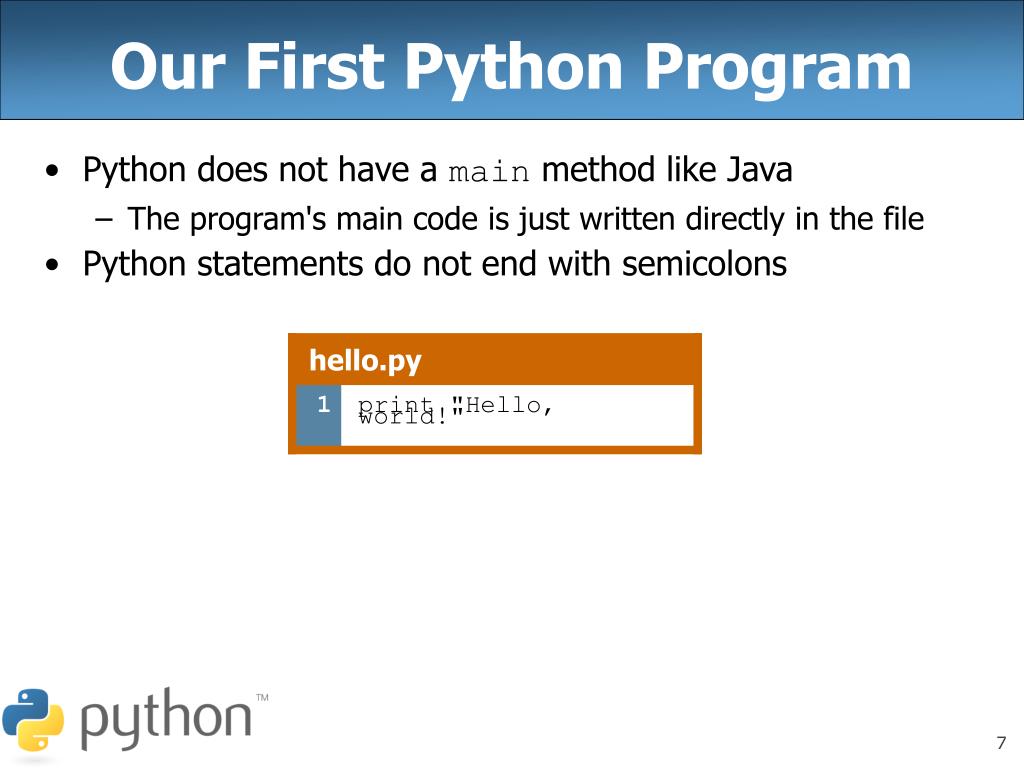1024x768 pixels.
Task: Select the second bullet point dot
Action: 52,266
